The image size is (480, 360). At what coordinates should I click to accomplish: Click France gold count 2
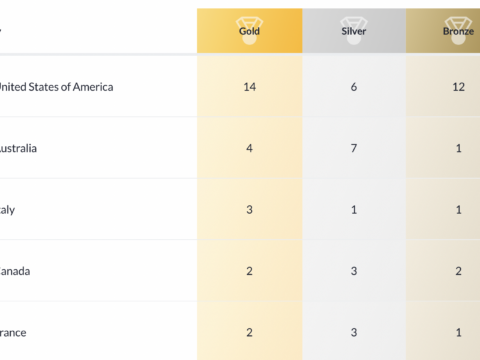249,333
